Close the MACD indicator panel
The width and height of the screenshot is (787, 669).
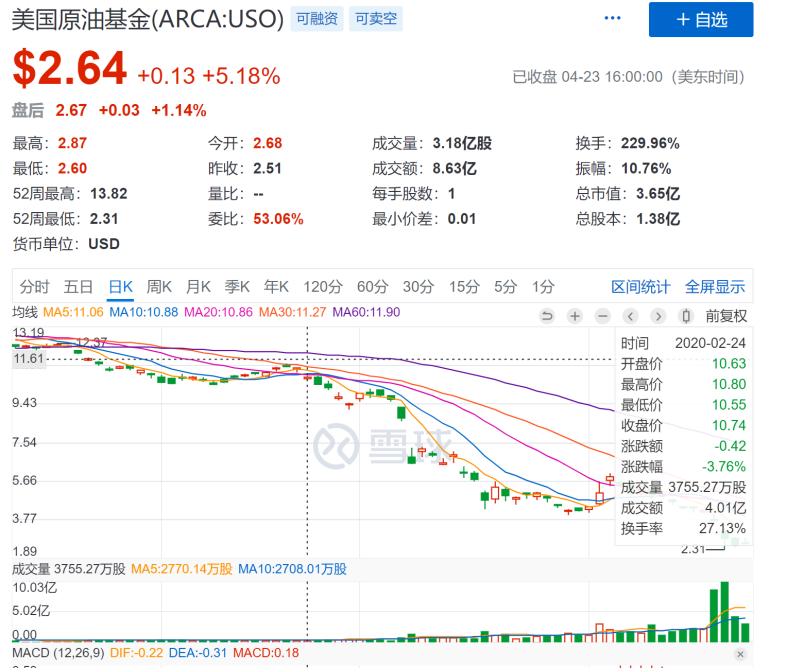[x=740, y=654]
